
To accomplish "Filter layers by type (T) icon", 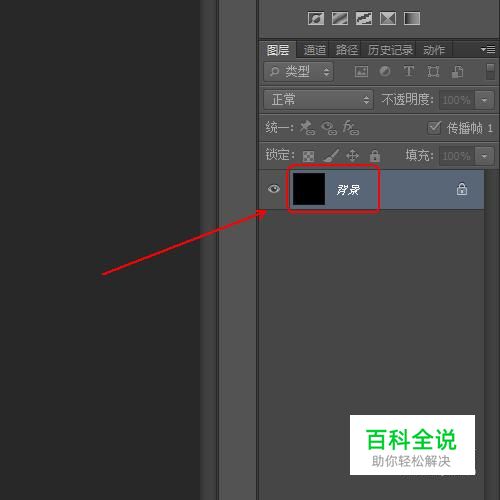I will 409,71.
